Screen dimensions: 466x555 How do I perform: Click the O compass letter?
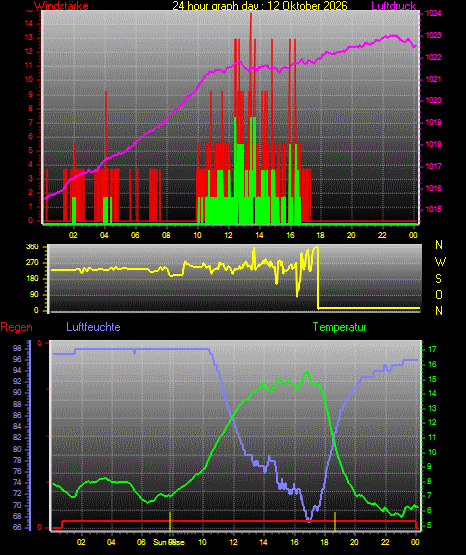439,294
